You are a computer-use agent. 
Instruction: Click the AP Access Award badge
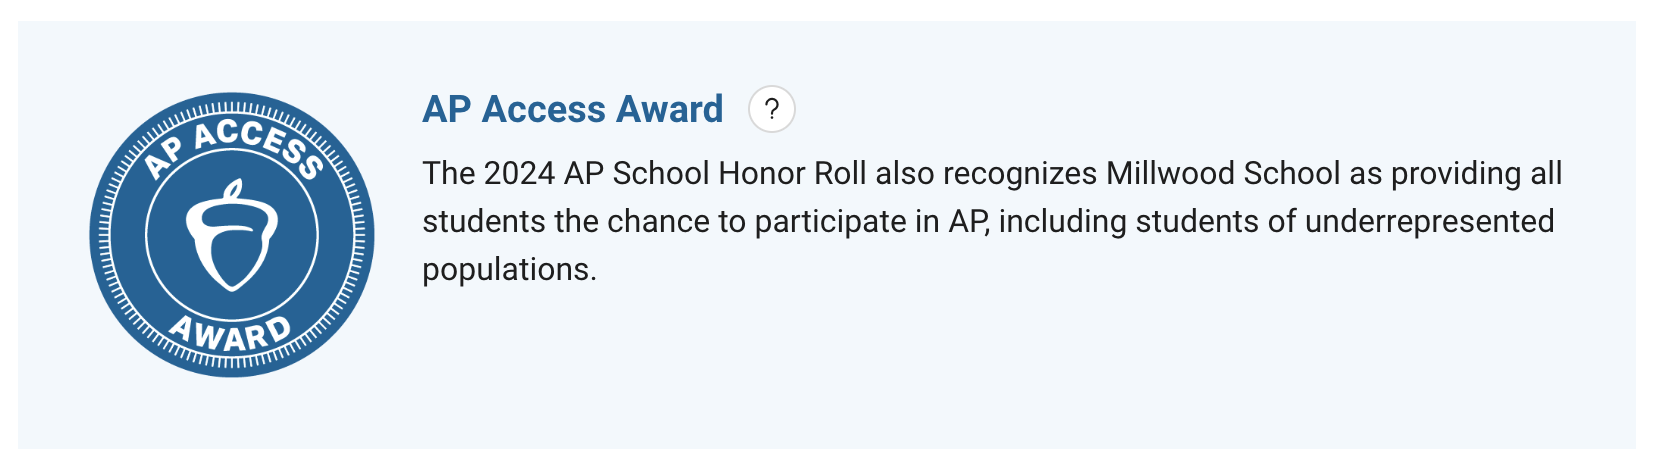232,235
